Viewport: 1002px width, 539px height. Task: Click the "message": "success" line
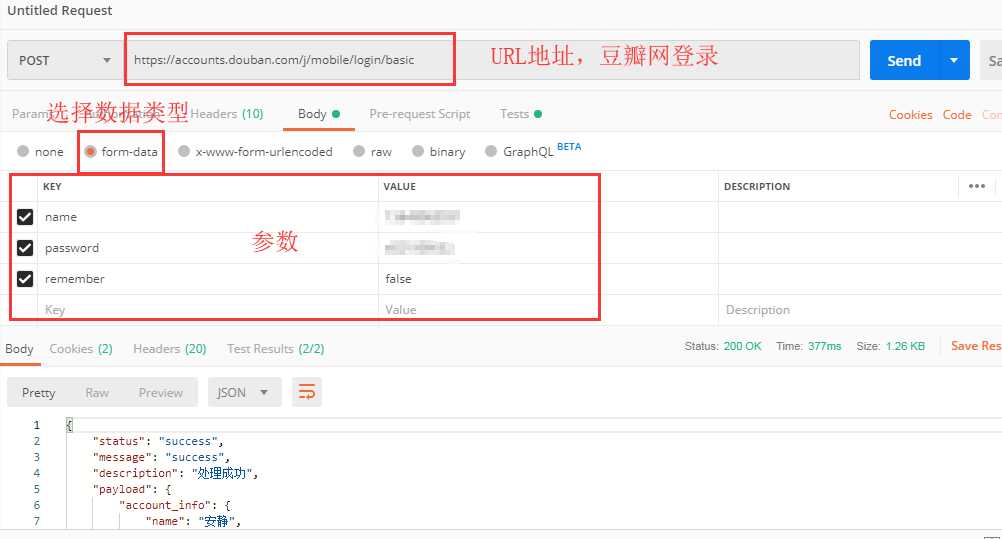click(x=161, y=457)
